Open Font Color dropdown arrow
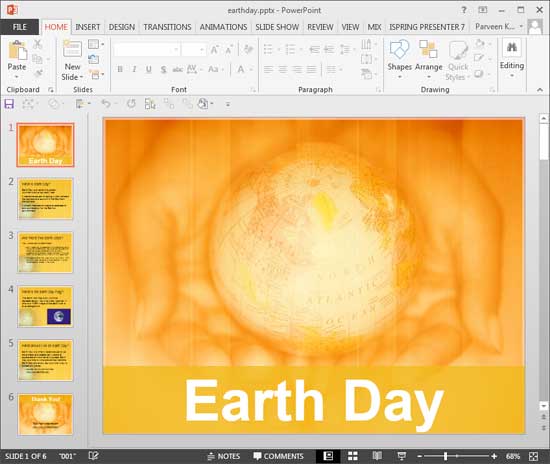The height and width of the screenshot is (464, 550). 251,69
